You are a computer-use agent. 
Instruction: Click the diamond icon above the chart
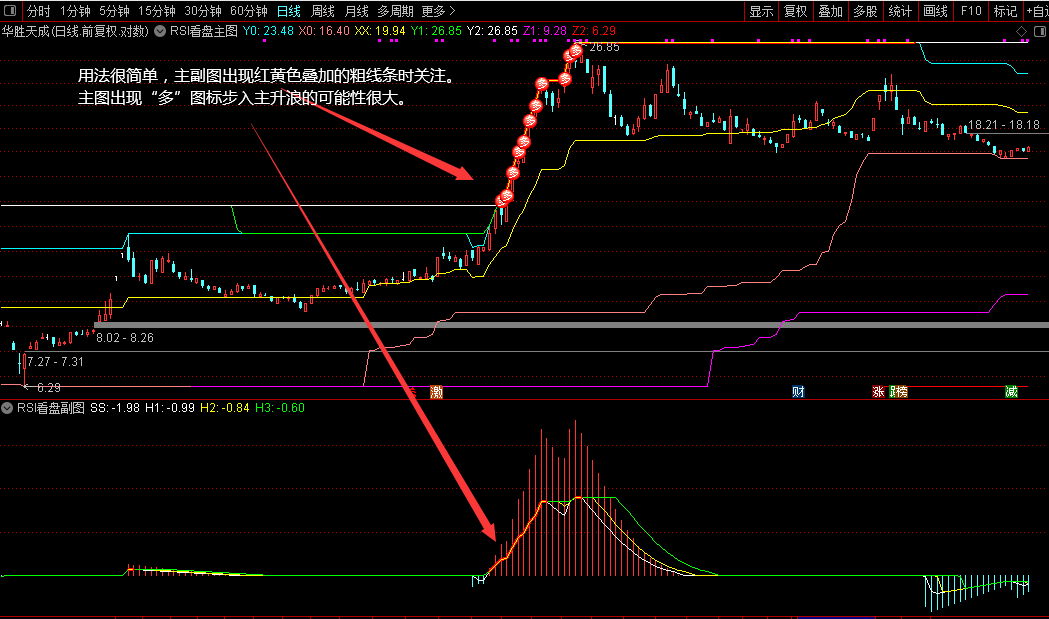pos(1022,31)
